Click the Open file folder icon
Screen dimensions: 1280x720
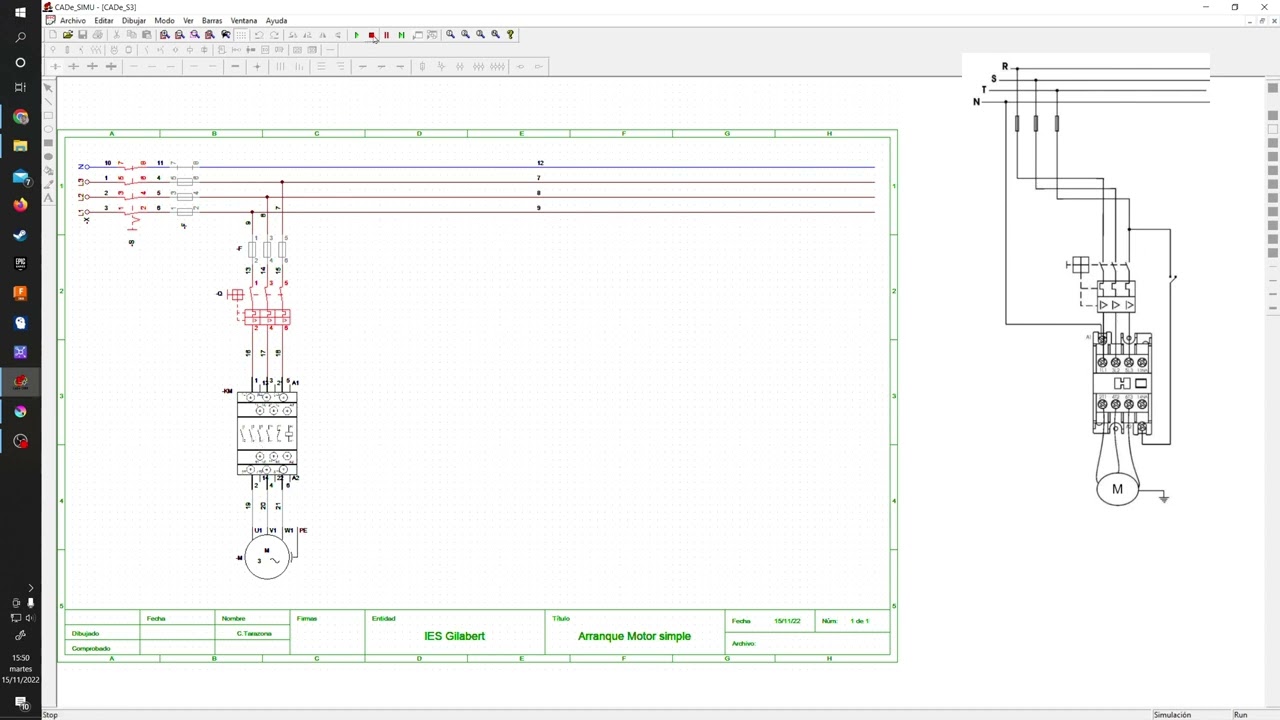(67, 35)
